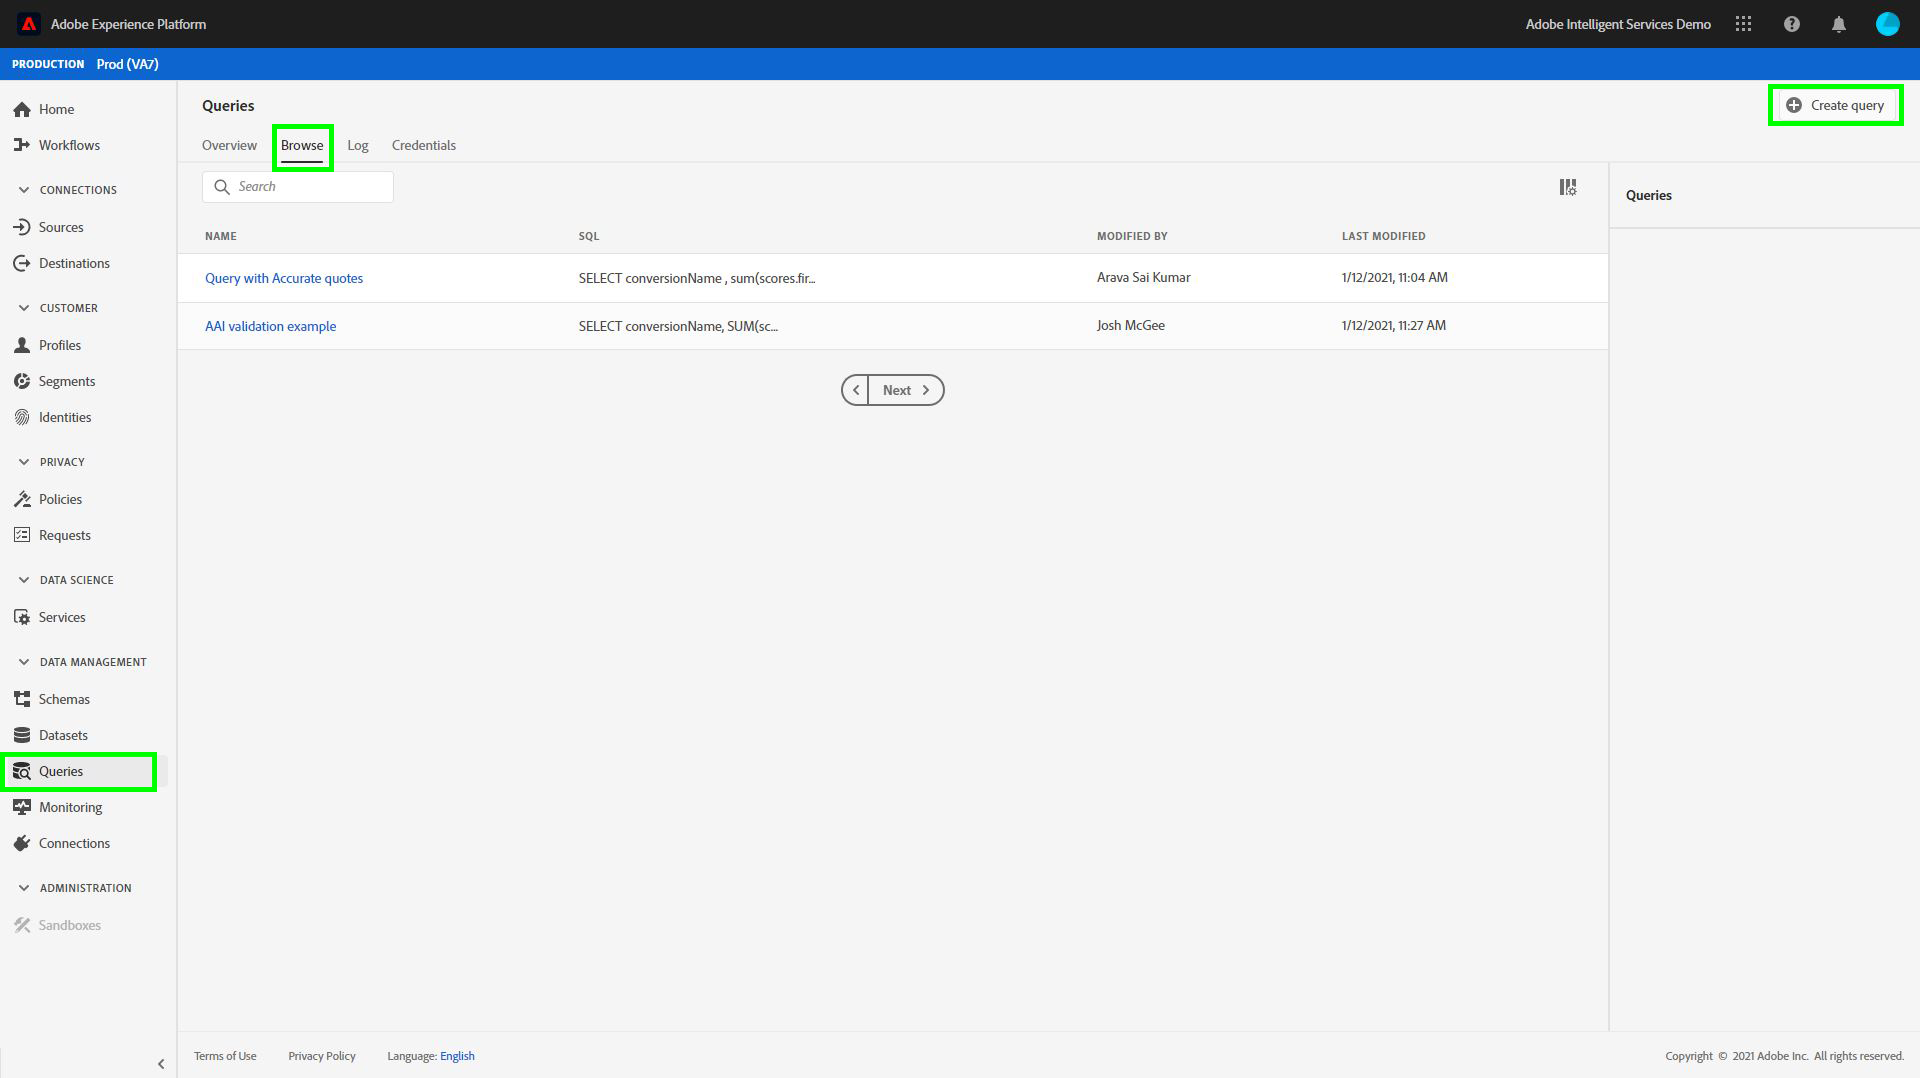Screen dimensions: 1920x1078
Task: Click Arava Sai Kumar cell
Action: coord(1143,277)
